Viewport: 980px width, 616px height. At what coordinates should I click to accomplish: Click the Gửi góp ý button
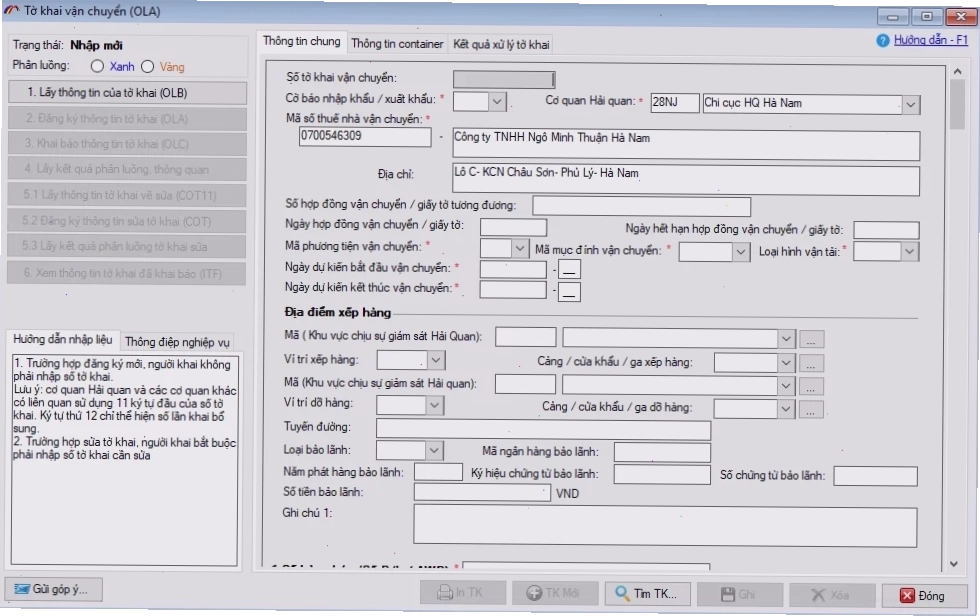(x=54, y=589)
